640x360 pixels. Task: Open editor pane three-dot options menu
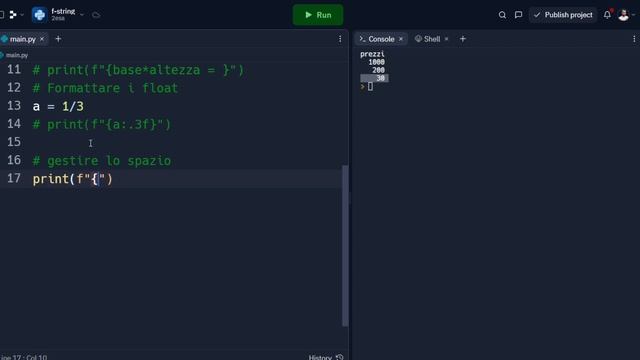click(340, 39)
